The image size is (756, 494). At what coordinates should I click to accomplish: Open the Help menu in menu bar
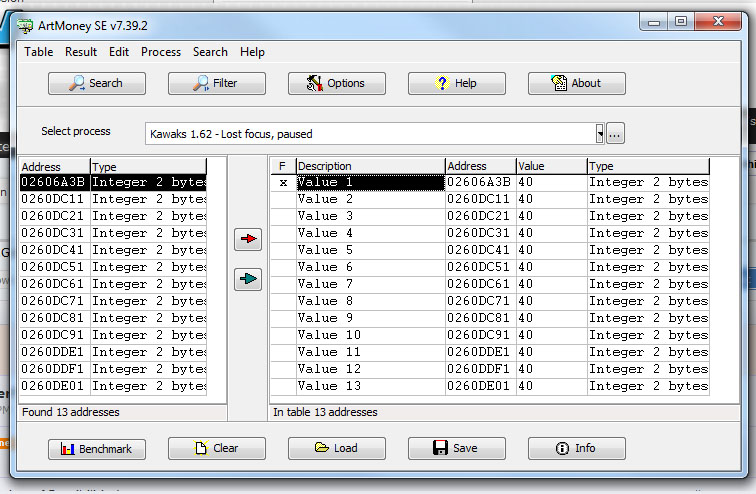coord(252,52)
